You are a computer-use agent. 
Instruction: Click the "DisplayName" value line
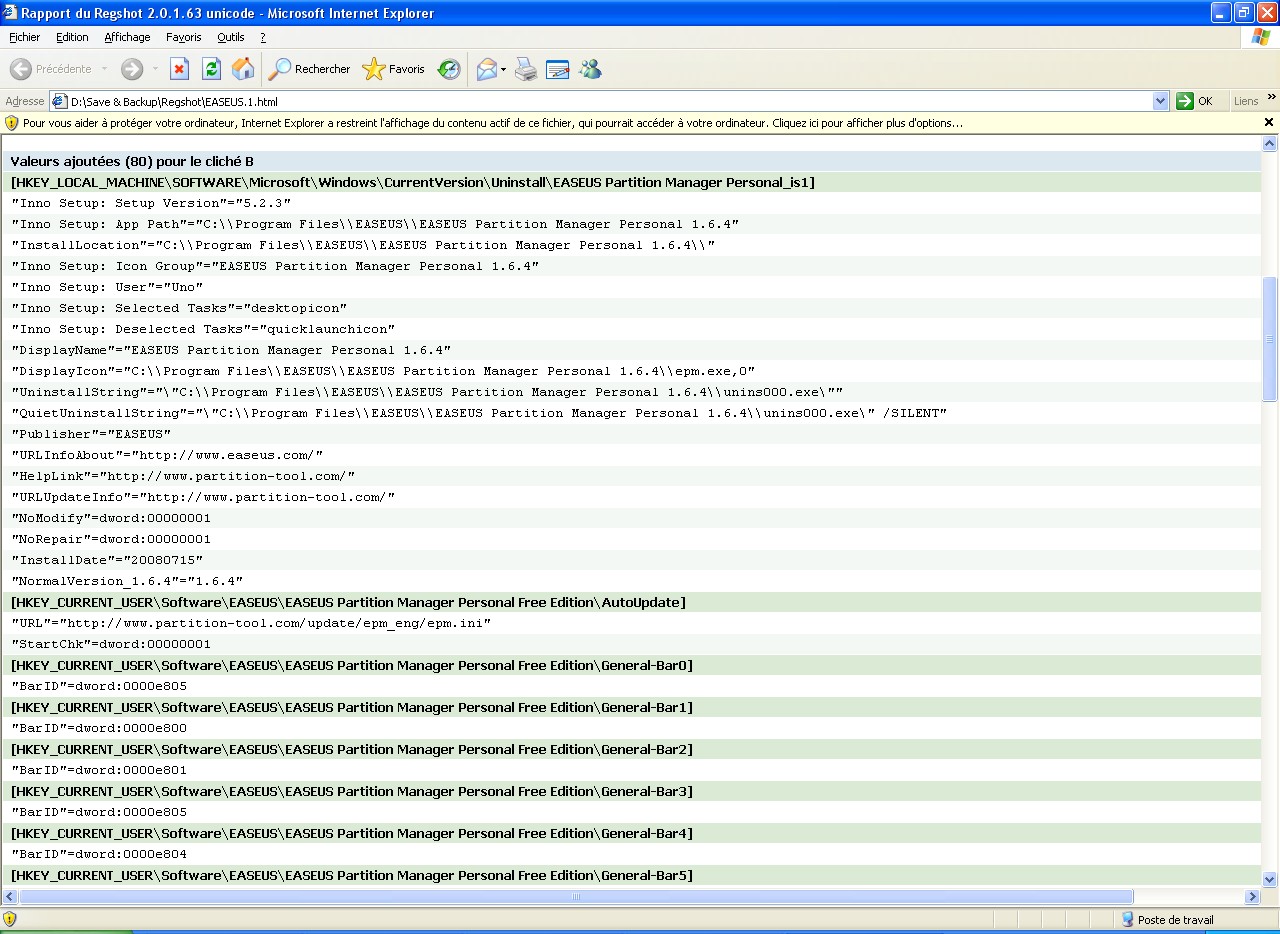pos(231,350)
